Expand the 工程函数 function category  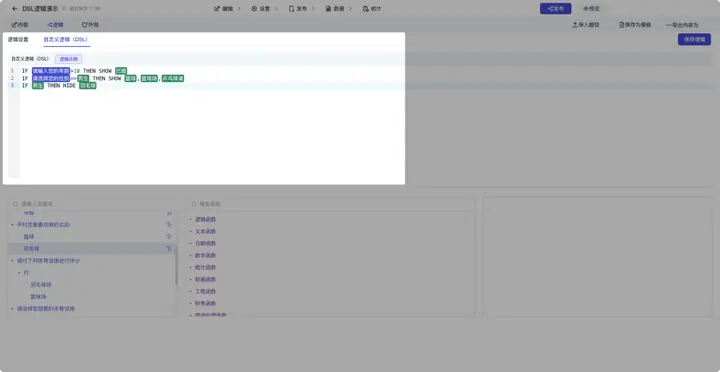point(191,291)
